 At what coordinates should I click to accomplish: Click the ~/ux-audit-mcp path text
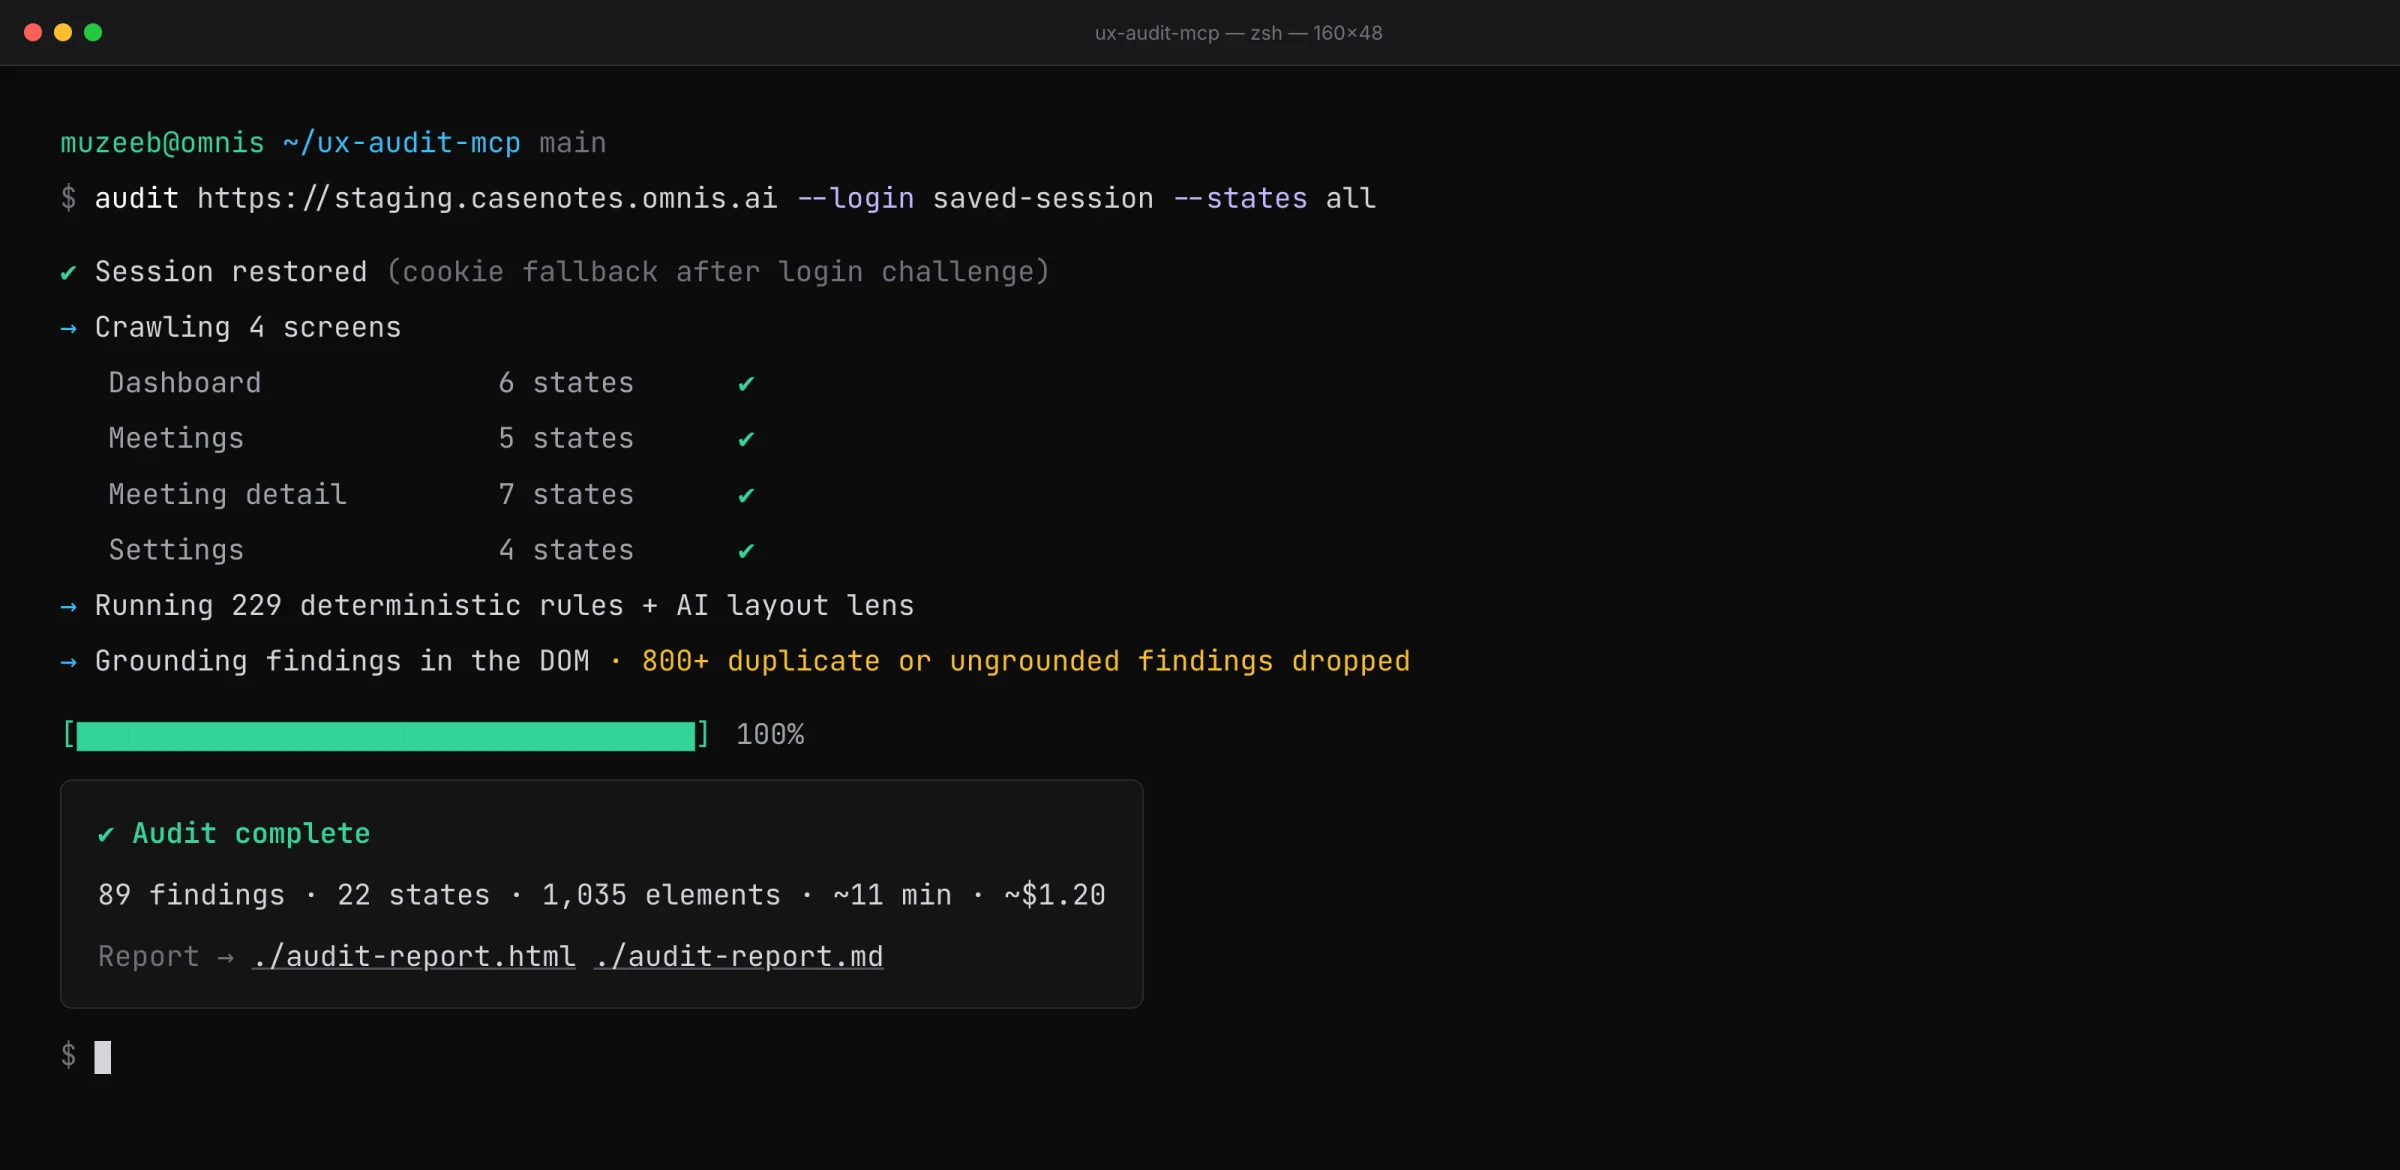point(402,143)
